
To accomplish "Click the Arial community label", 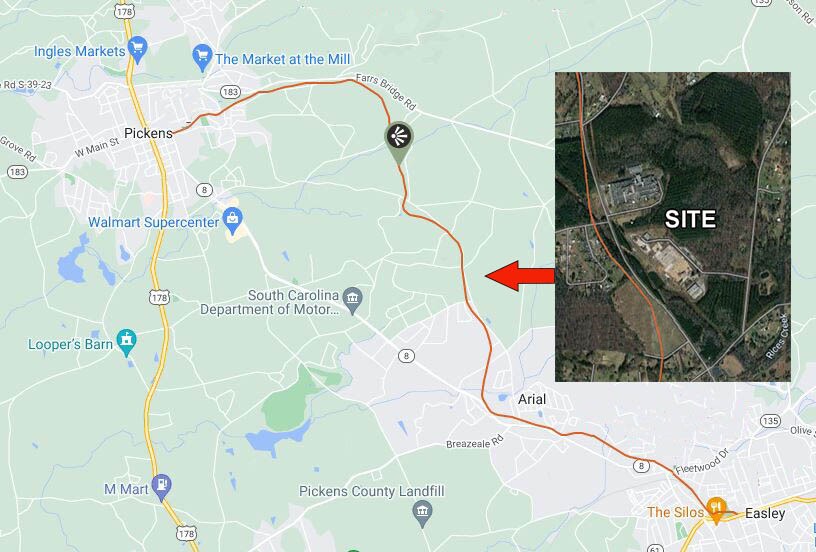I will (x=532, y=399).
